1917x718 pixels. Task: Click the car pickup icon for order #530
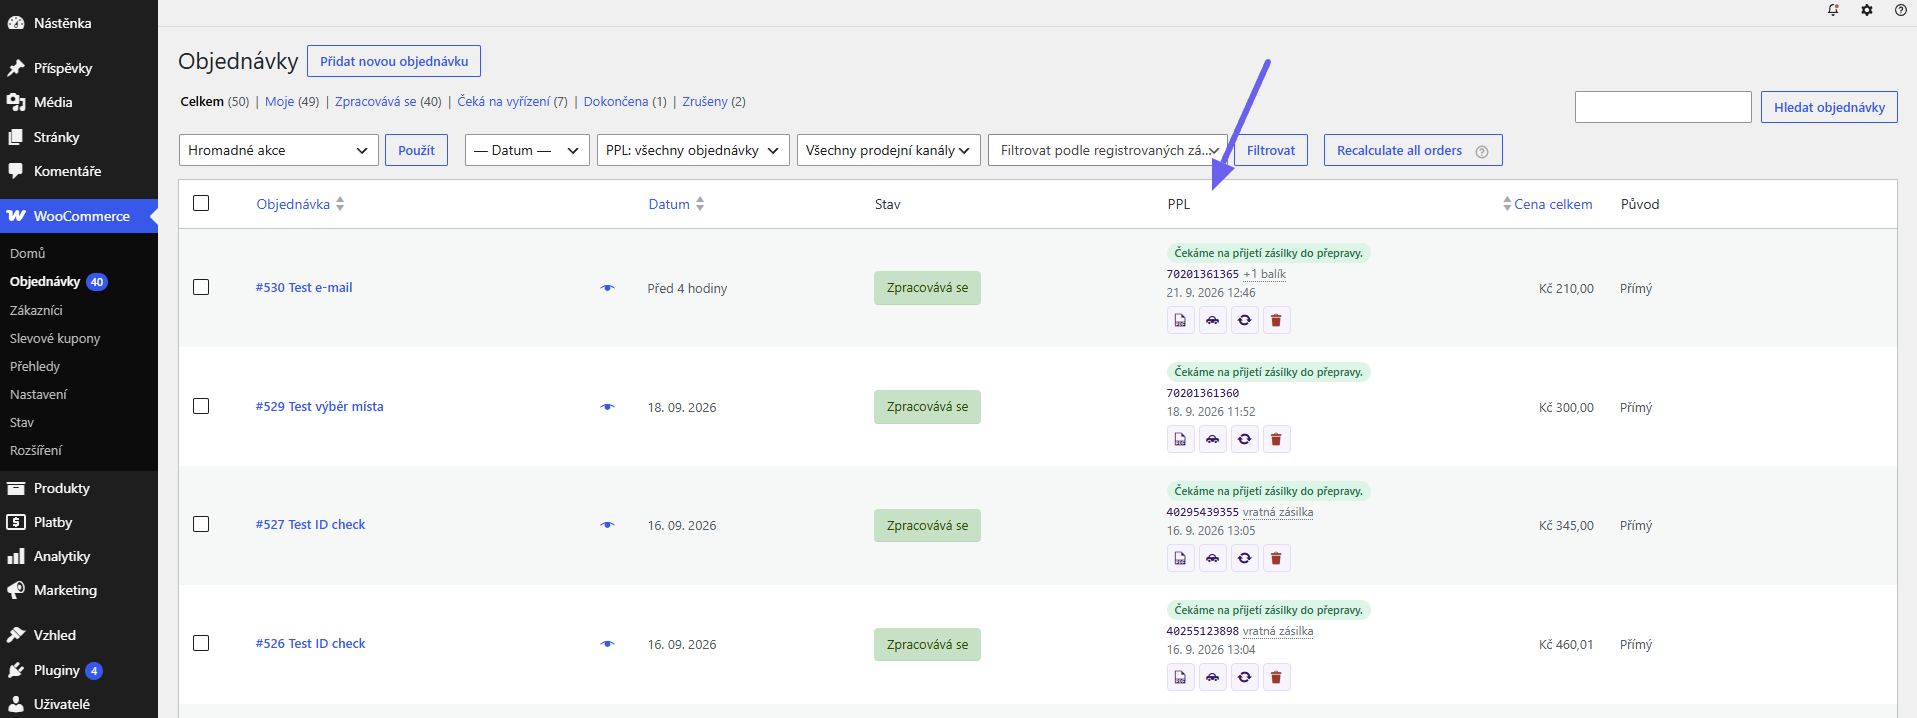click(1212, 320)
